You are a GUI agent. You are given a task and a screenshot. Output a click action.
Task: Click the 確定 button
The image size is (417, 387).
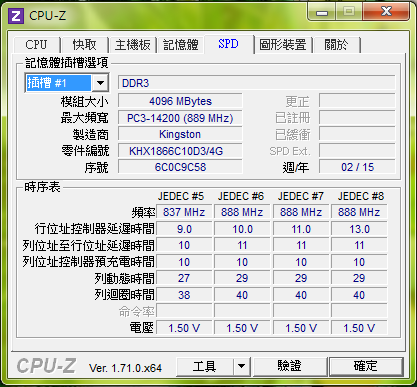(366, 366)
